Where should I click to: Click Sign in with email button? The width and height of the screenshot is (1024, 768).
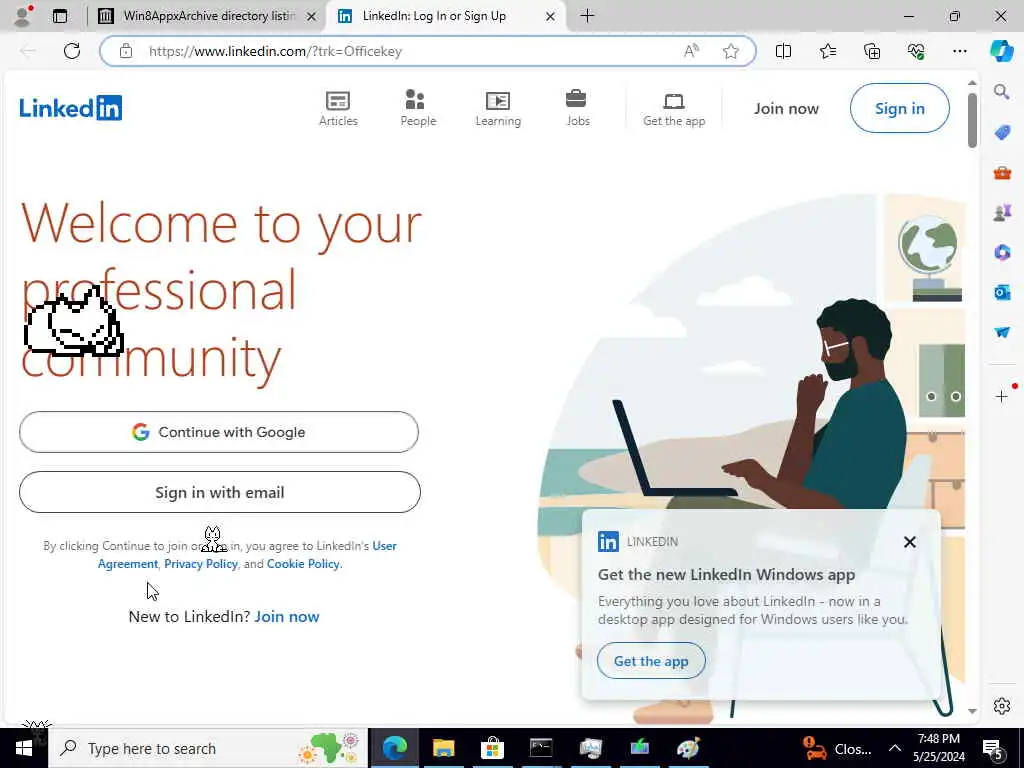(219, 492)
